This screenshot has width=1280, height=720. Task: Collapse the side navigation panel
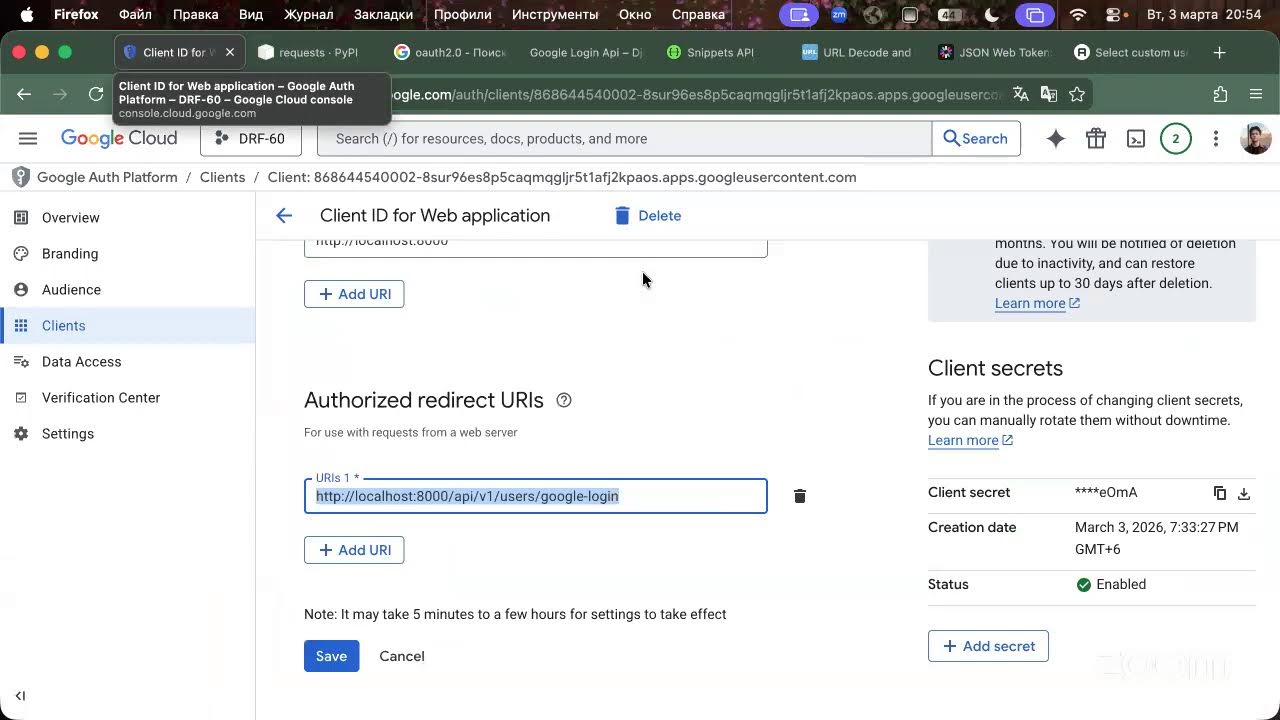[x=20, y=696]
